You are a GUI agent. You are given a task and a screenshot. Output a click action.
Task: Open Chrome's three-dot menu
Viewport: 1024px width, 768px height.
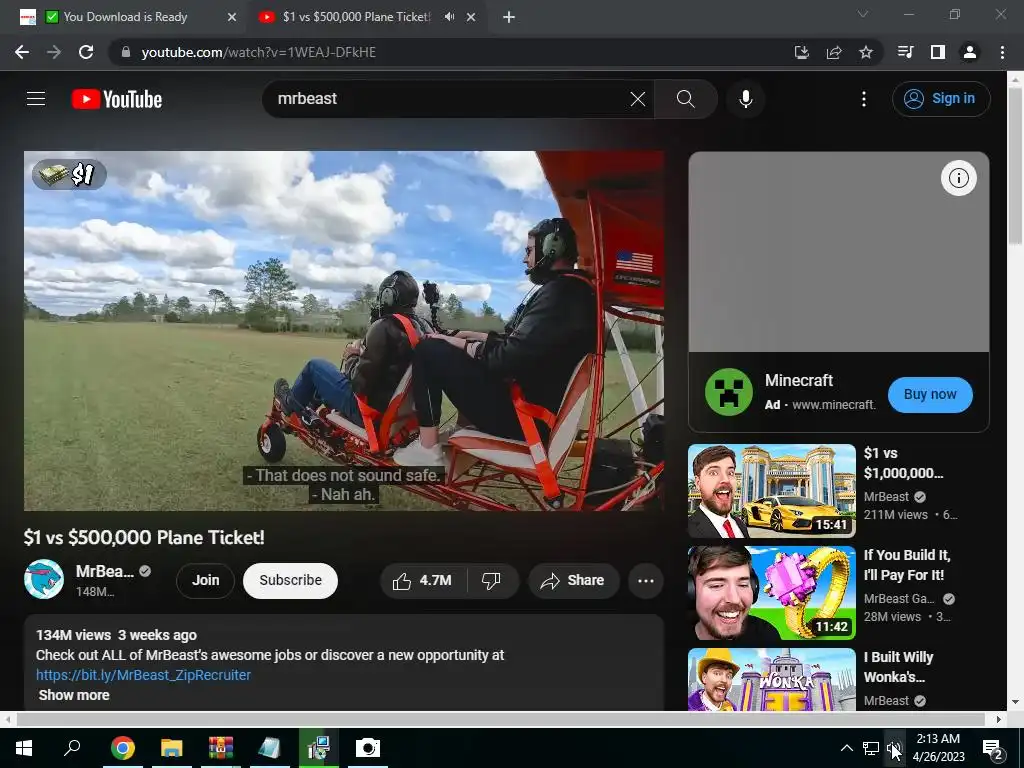1002,52
